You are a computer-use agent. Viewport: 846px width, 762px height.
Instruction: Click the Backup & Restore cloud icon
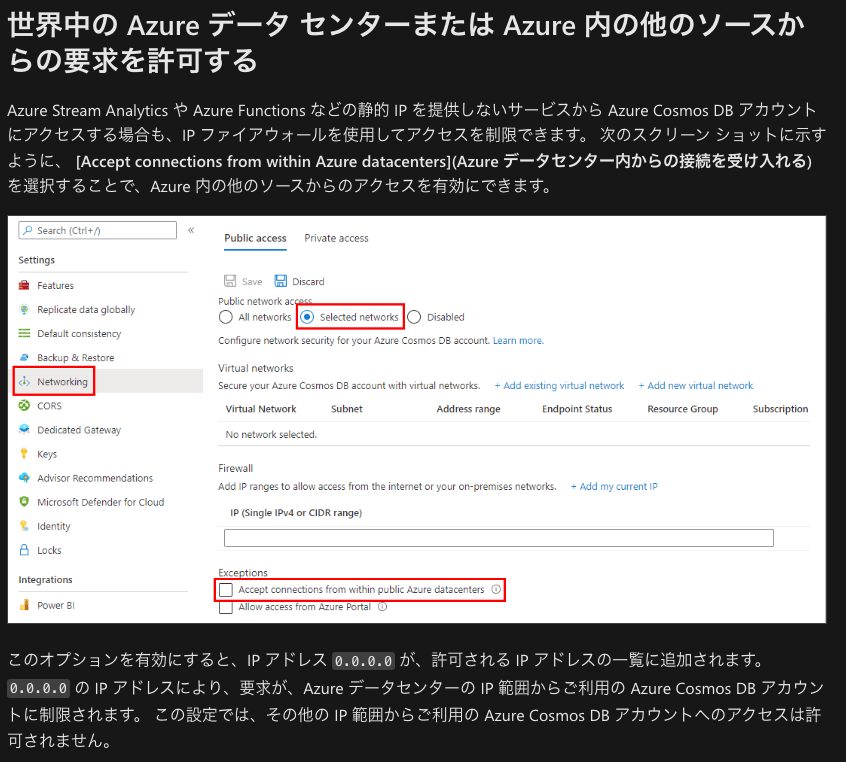coord(24,357)
